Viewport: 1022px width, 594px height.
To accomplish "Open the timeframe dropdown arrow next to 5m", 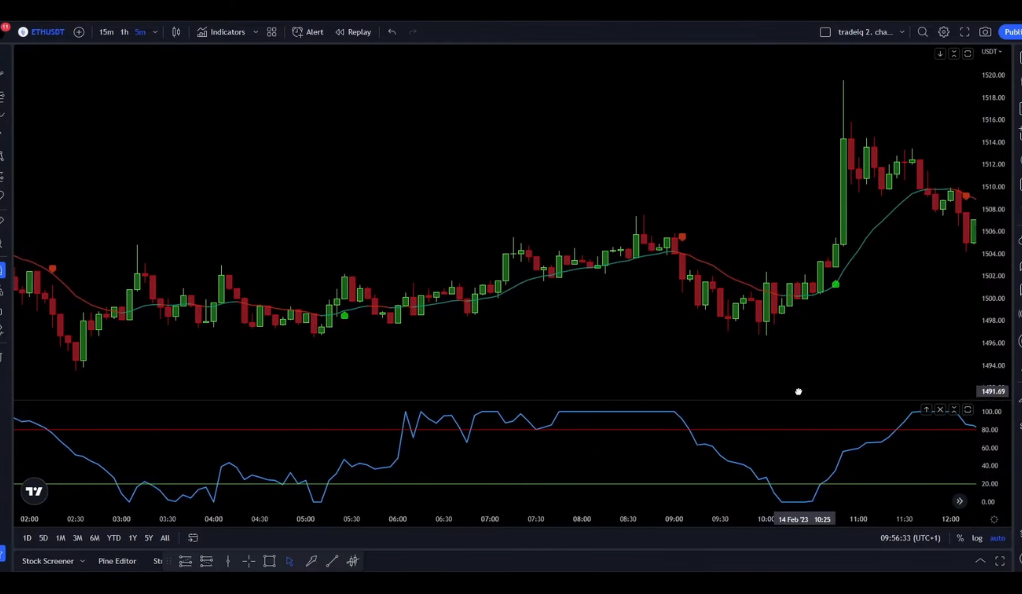I will tap(154, 31).
